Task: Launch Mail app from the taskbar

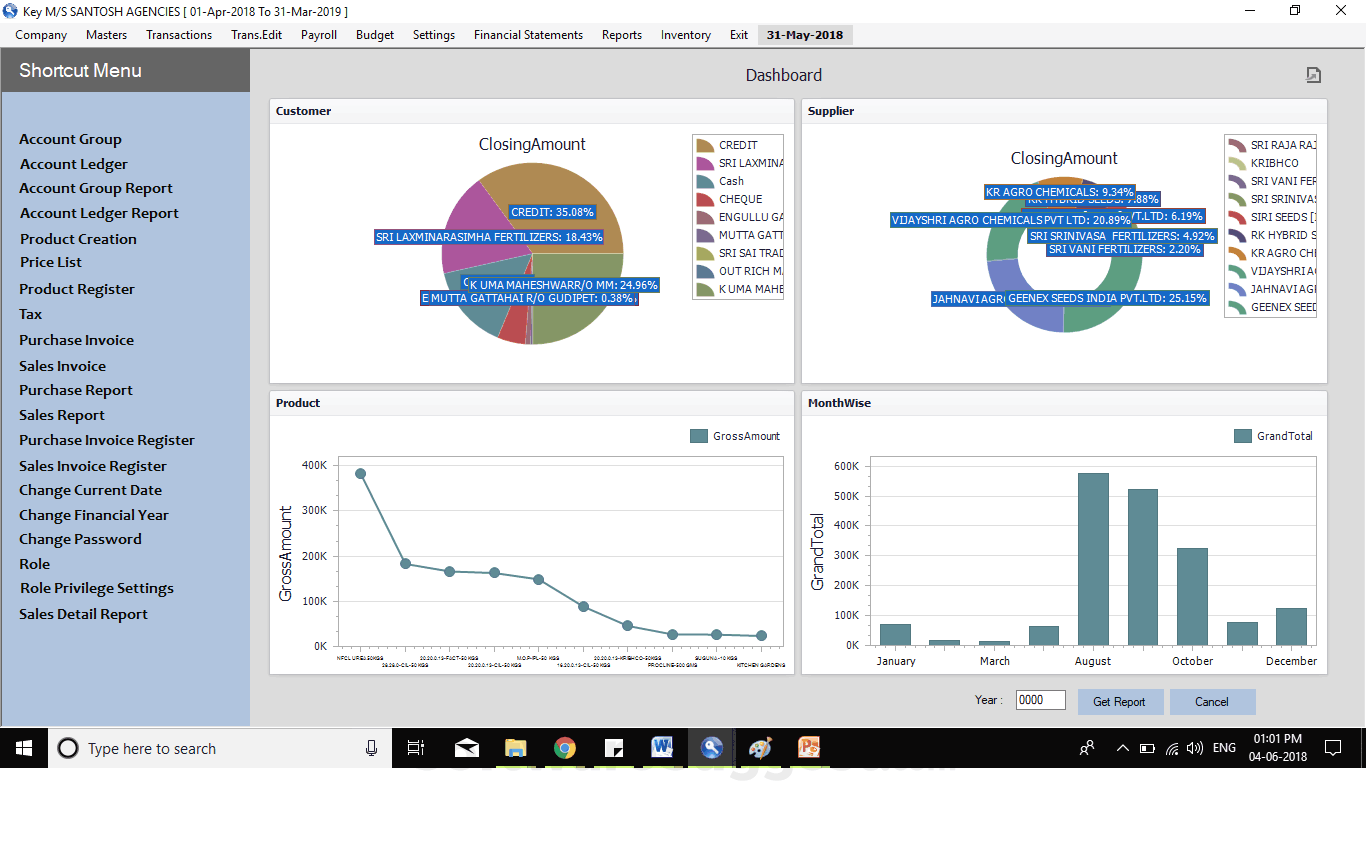Action: click(466, 748)
